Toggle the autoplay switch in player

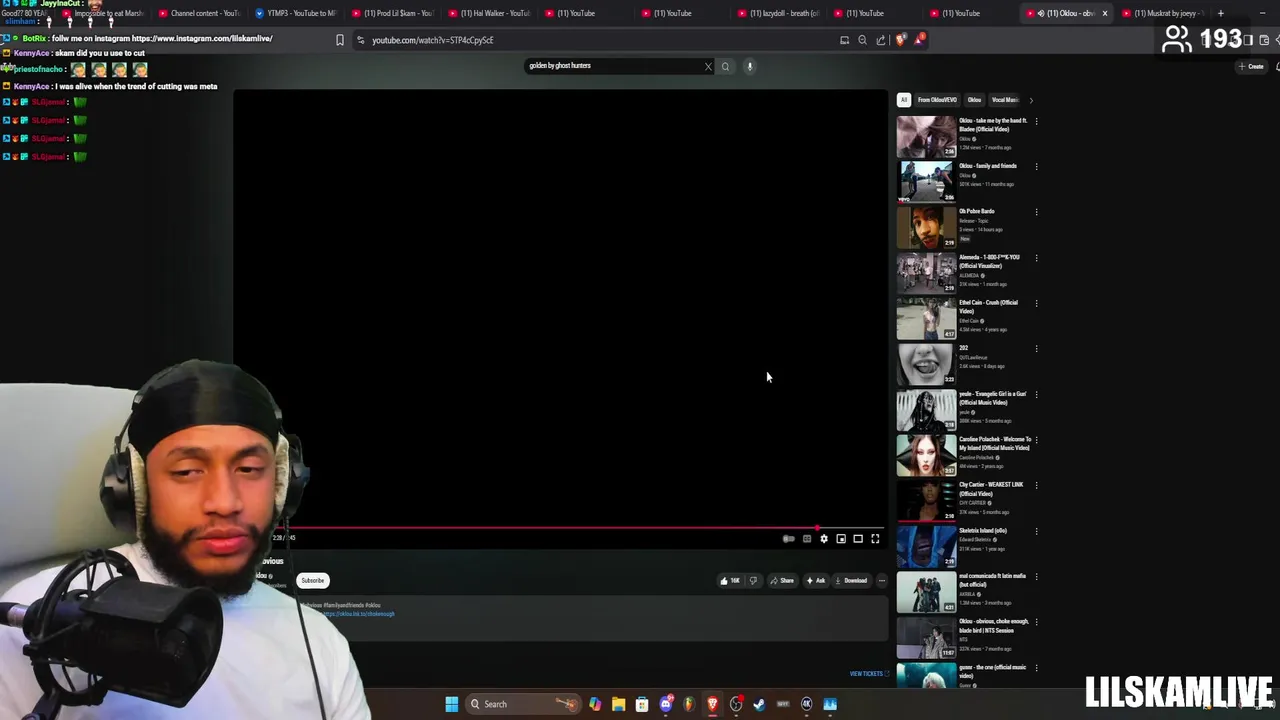click(789, 539)
